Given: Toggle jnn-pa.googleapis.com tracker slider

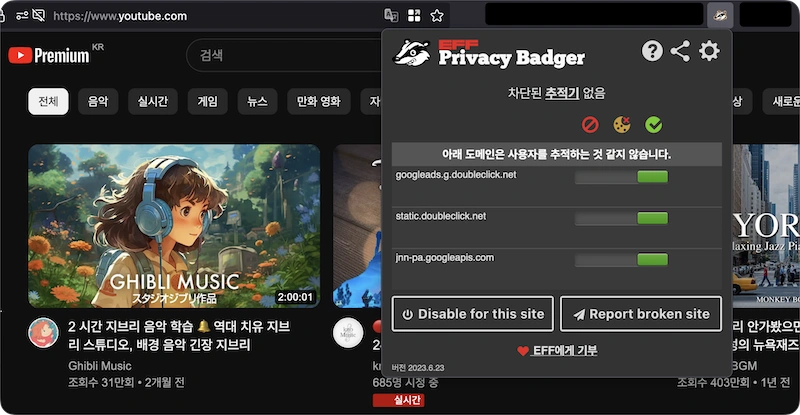Looking at the screenshot, I should [x=621, y=260].
